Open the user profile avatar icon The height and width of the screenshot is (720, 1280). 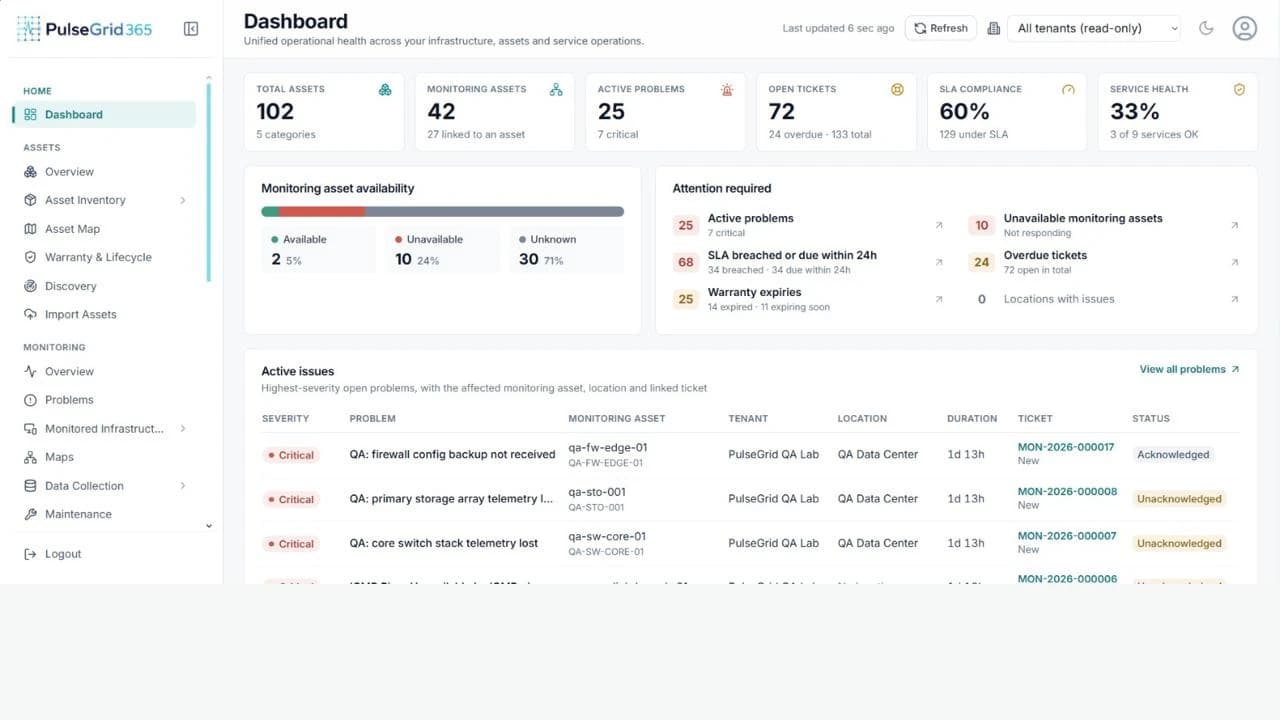(x=1244, y=28)
